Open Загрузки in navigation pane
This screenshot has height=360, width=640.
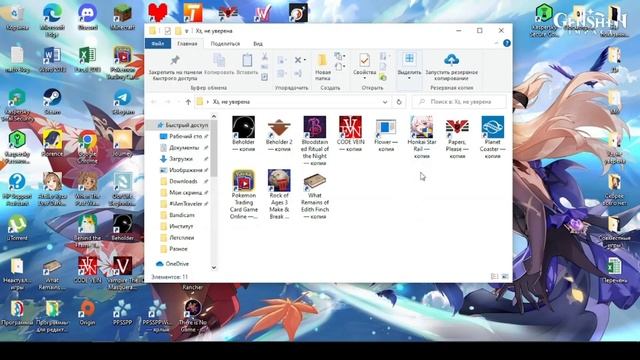(x=181, y=159)
